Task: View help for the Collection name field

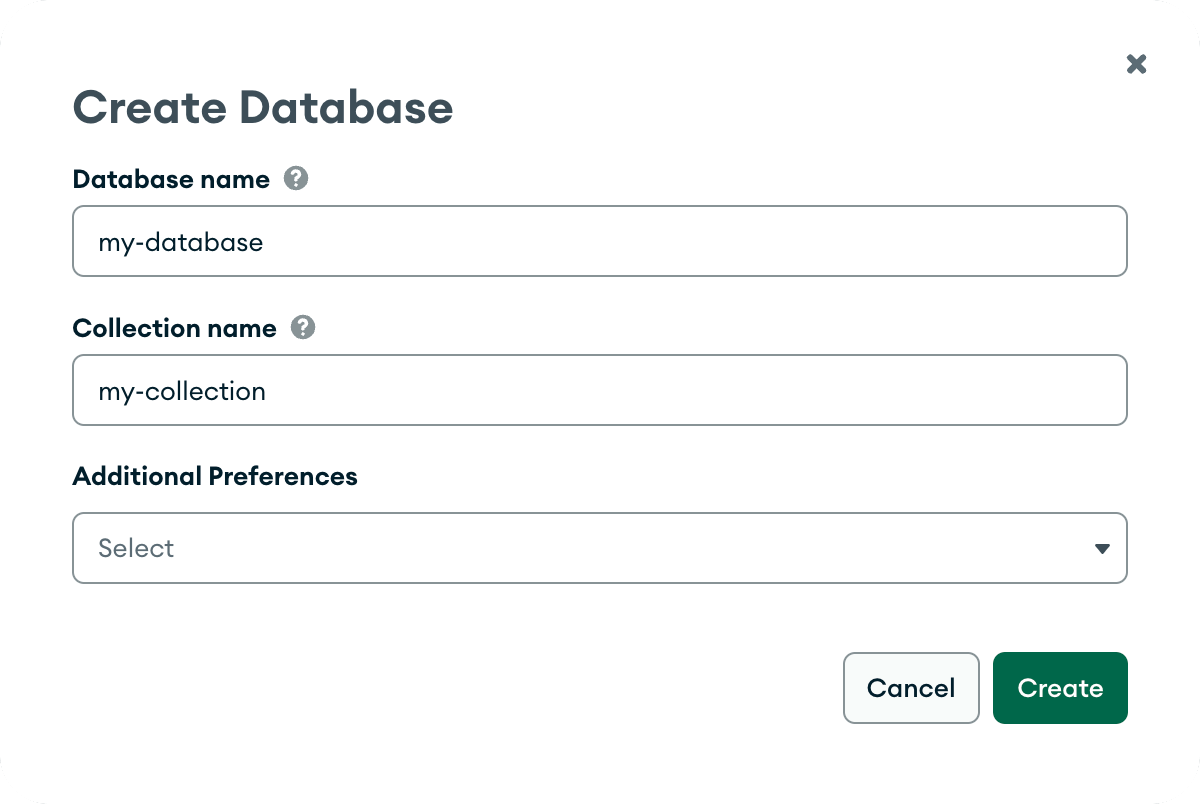Action: click(303, 327)
